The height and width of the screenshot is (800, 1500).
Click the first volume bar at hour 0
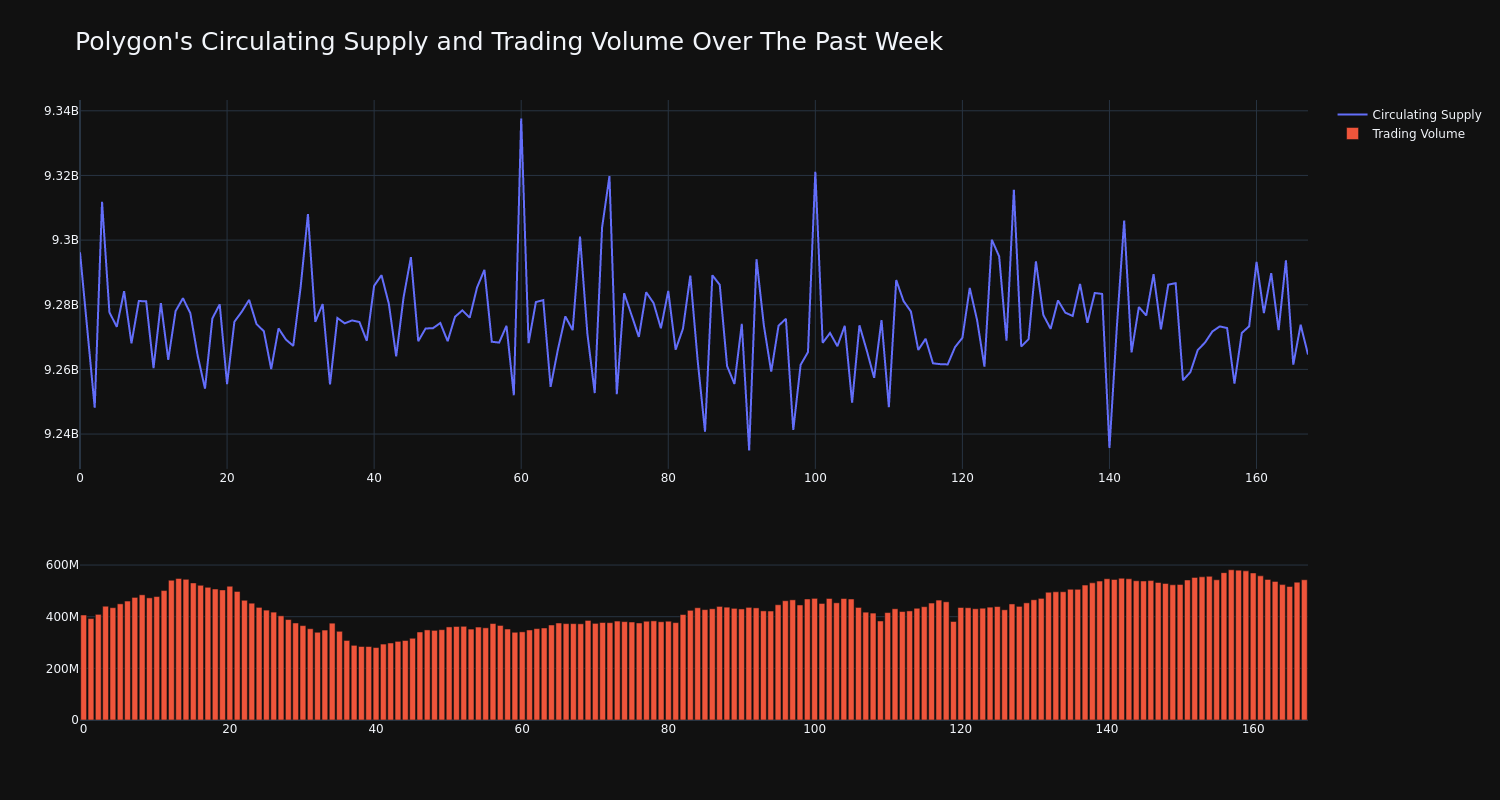pos(83,668)
